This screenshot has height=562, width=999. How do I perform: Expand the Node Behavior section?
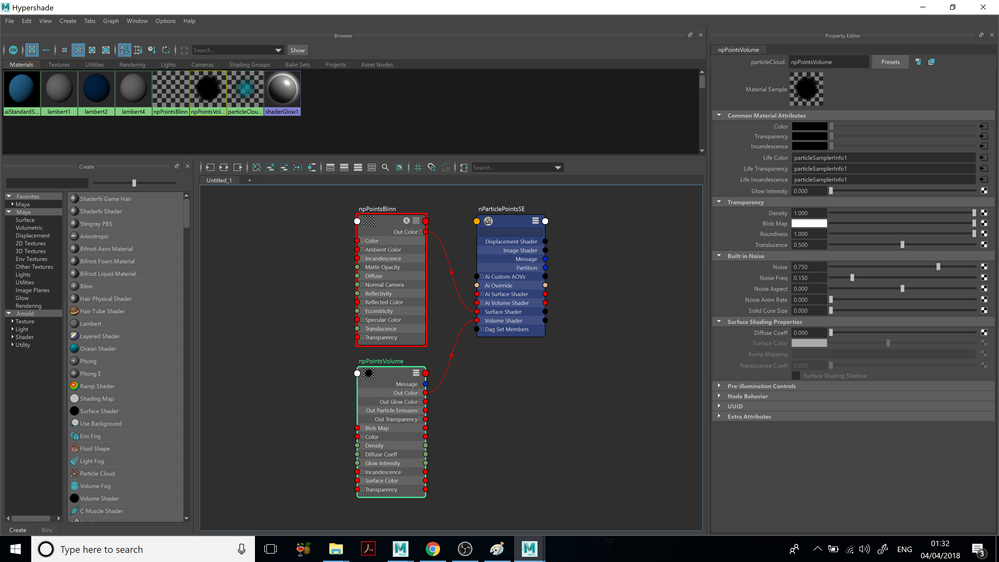[x=719, y=396]
